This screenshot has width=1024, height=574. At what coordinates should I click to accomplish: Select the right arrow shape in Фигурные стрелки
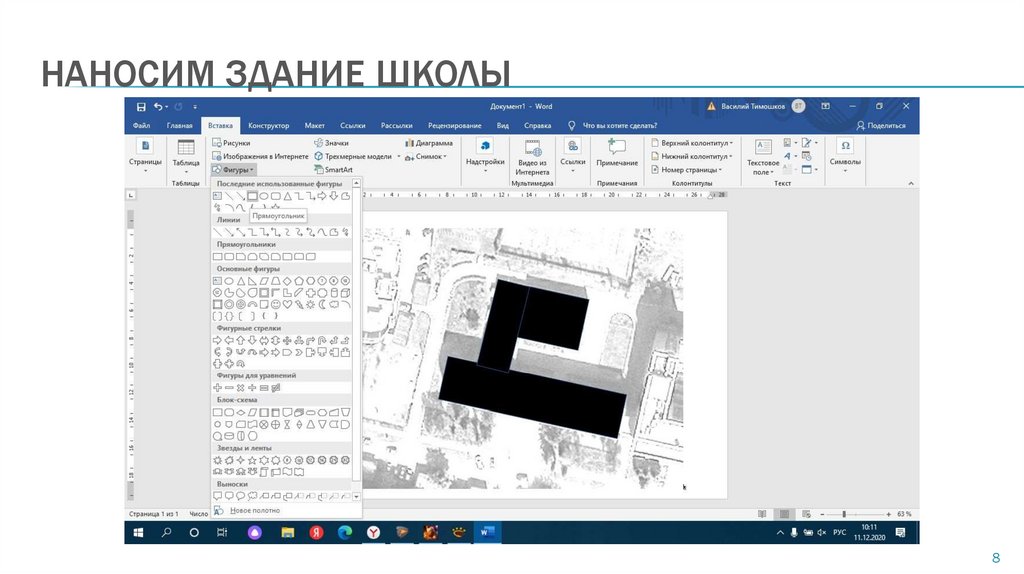[217, 340]
